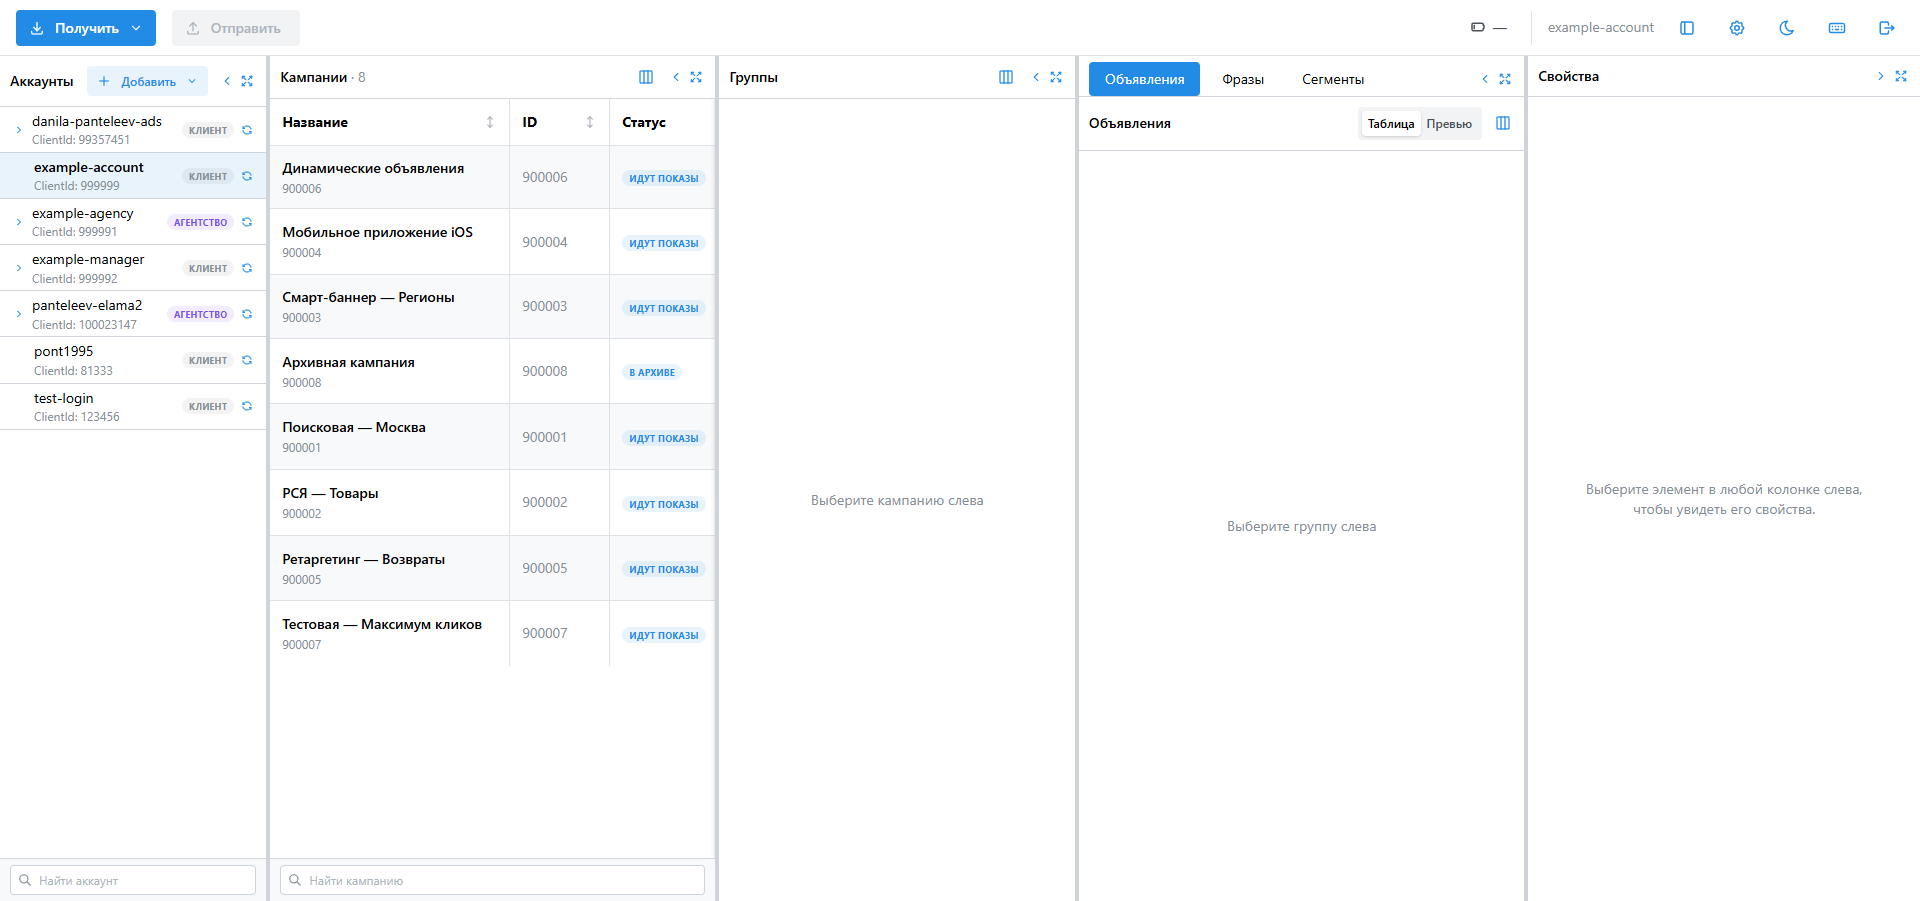Focus the Найти аккаунт search field
Viewport: 1920px width, 901px height.
point(133,880)
